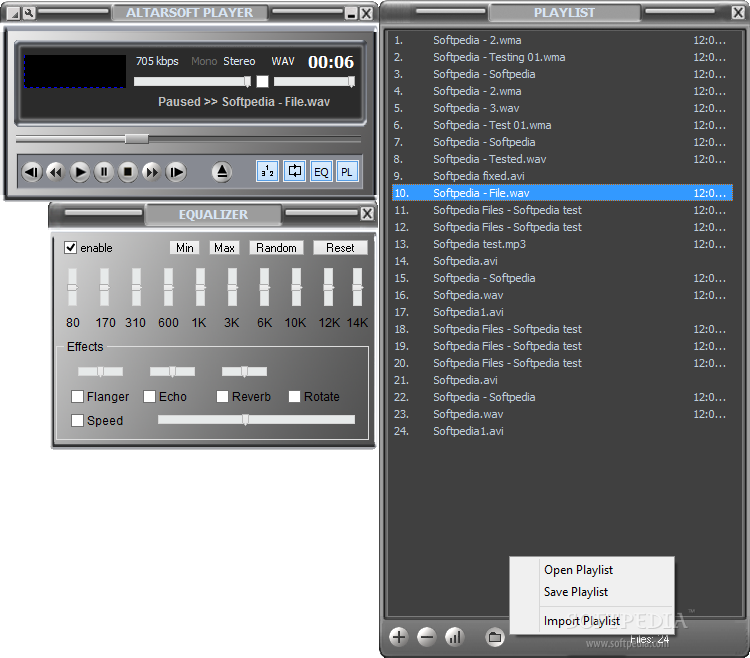Click the 00:06 time display
This screenshot has height=658, width=750.
(x=331, y=62)
